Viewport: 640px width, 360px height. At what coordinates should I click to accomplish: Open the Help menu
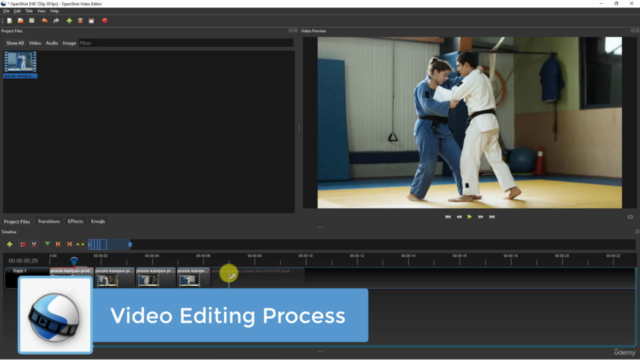click(x=54, y=11)
